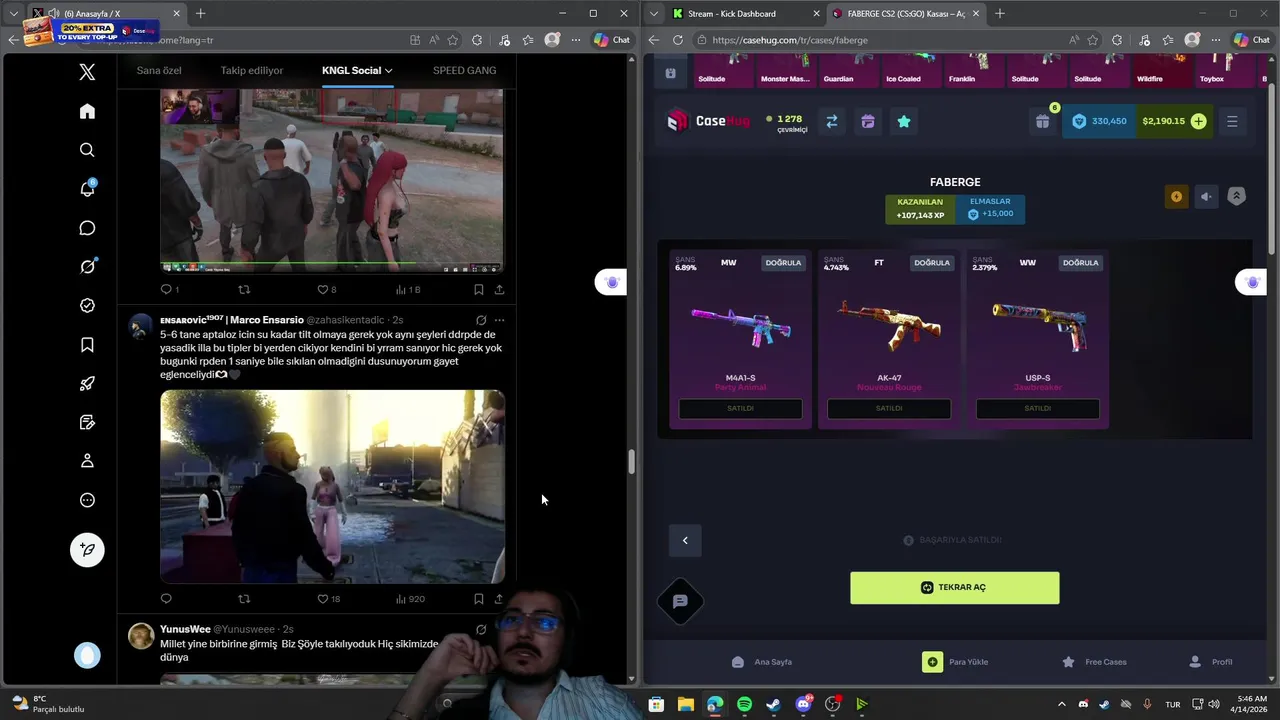1280x720 pixels.
Task: Open X profile person icon
Action: coord(87,461)
